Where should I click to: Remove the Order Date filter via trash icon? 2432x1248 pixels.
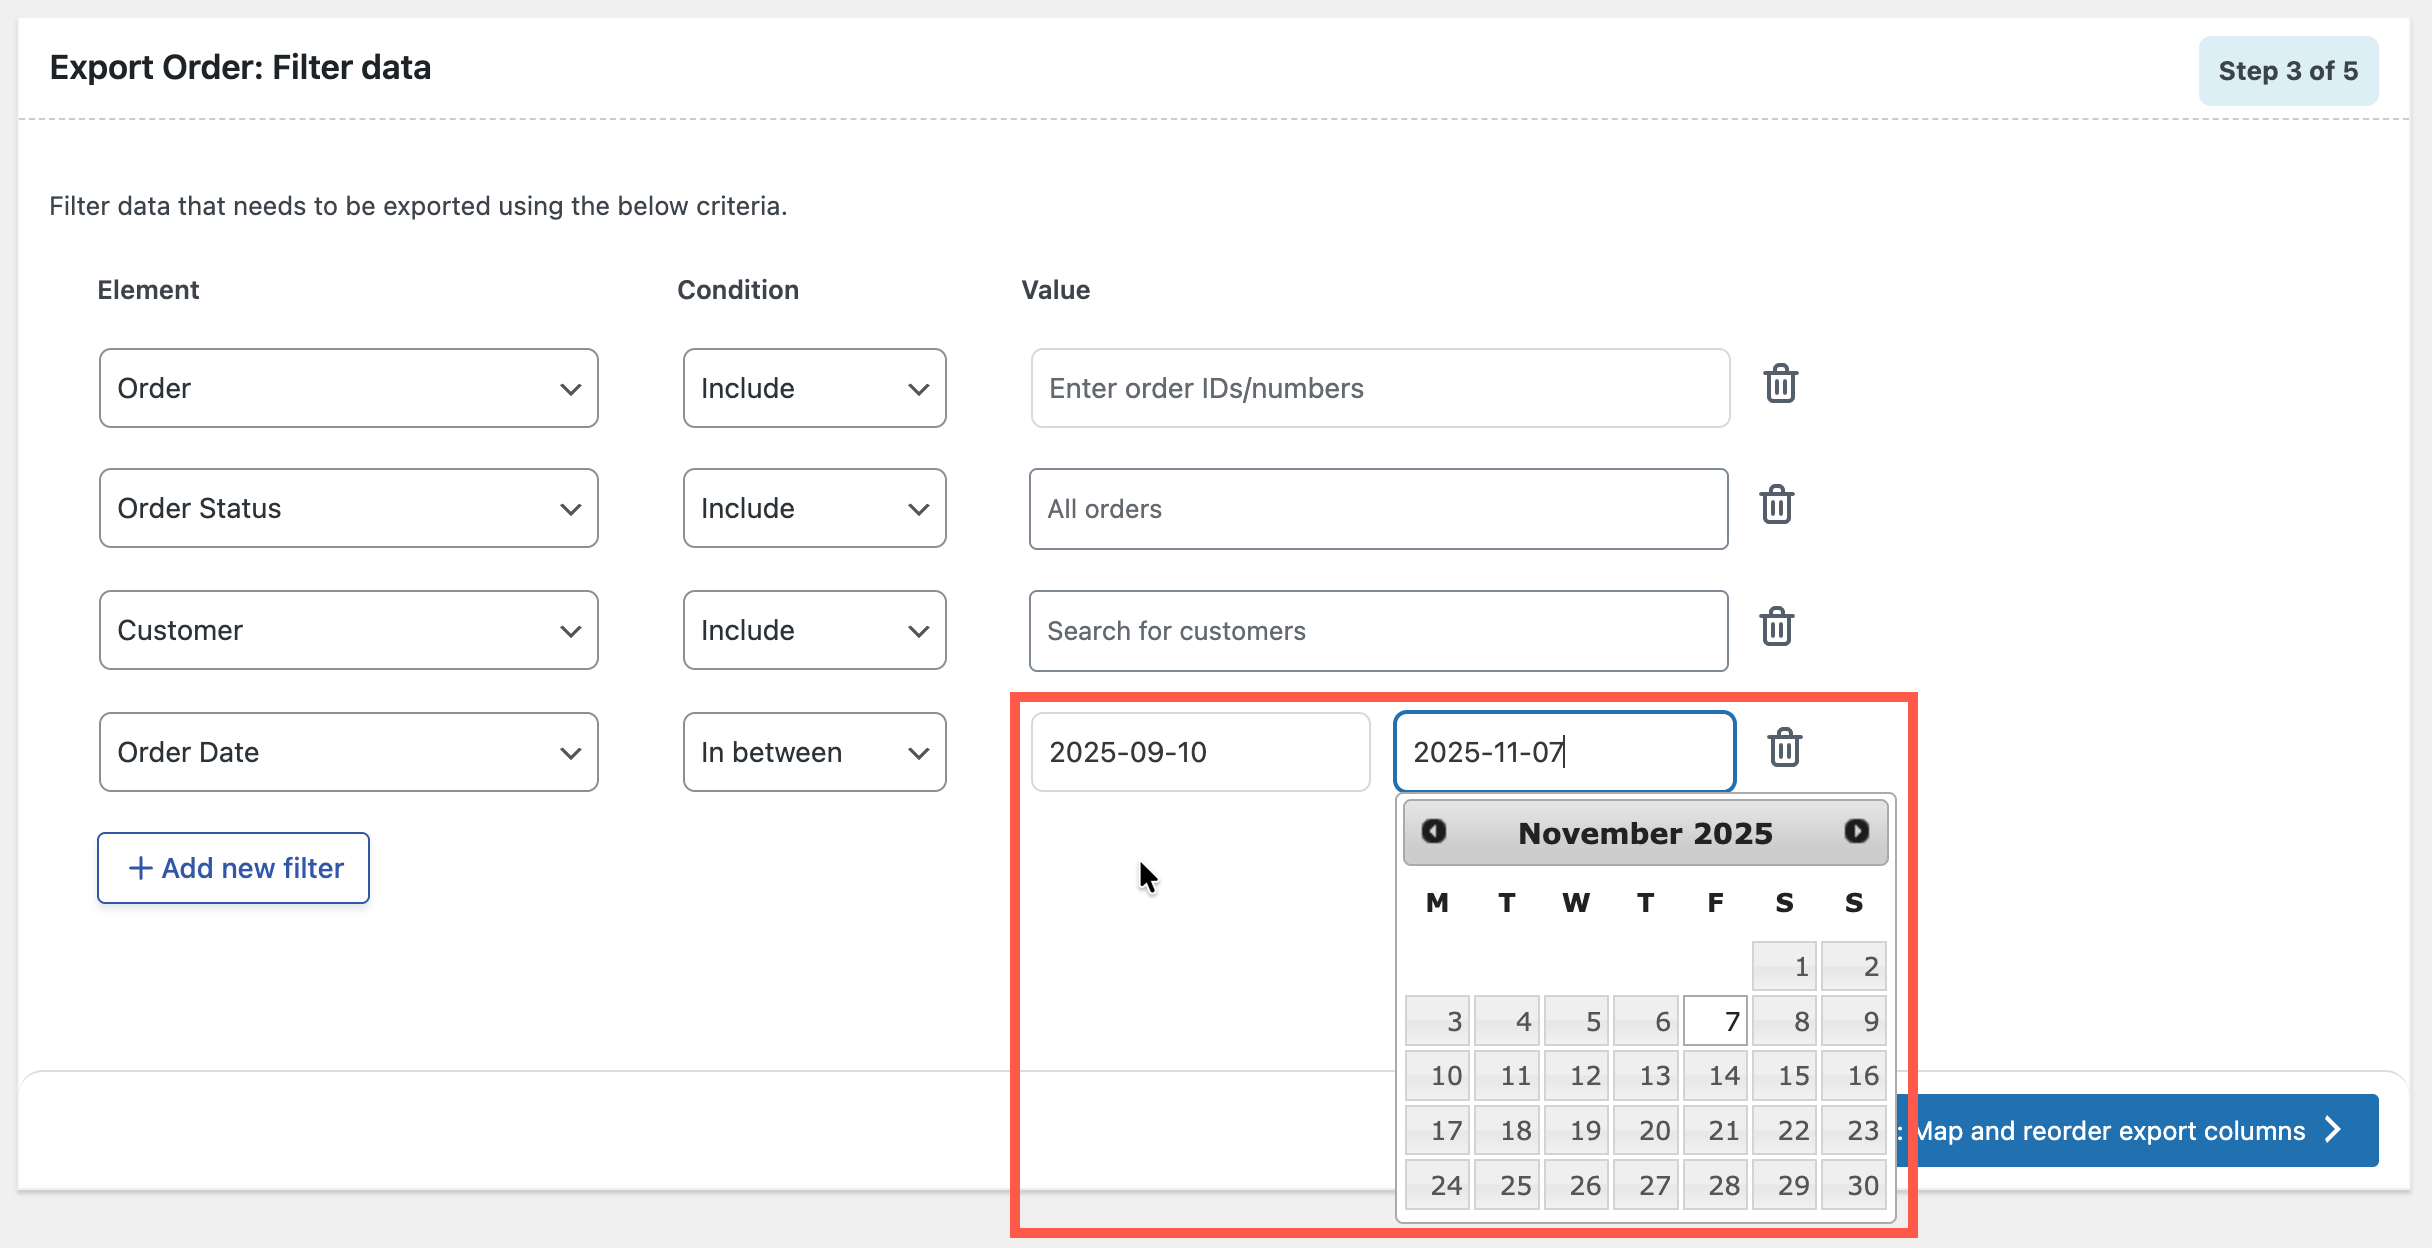pyautogui.click(x=1784, y=747)
